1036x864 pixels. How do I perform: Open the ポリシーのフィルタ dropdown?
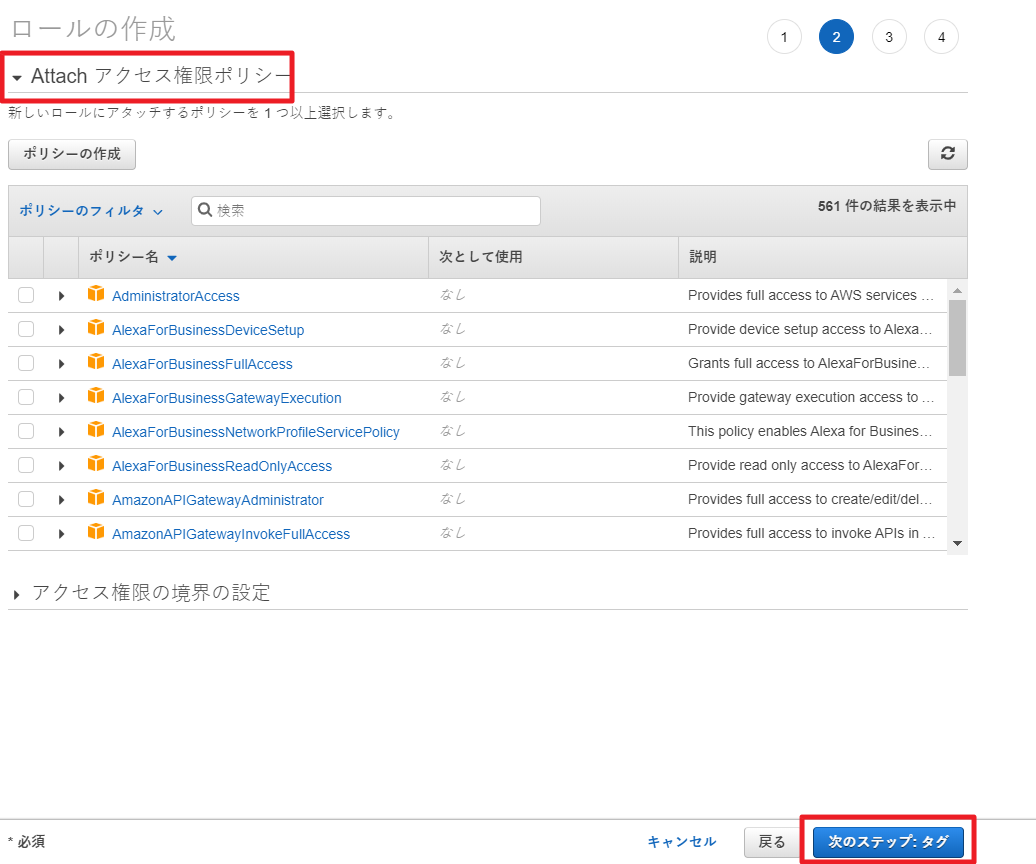point(90,211)
